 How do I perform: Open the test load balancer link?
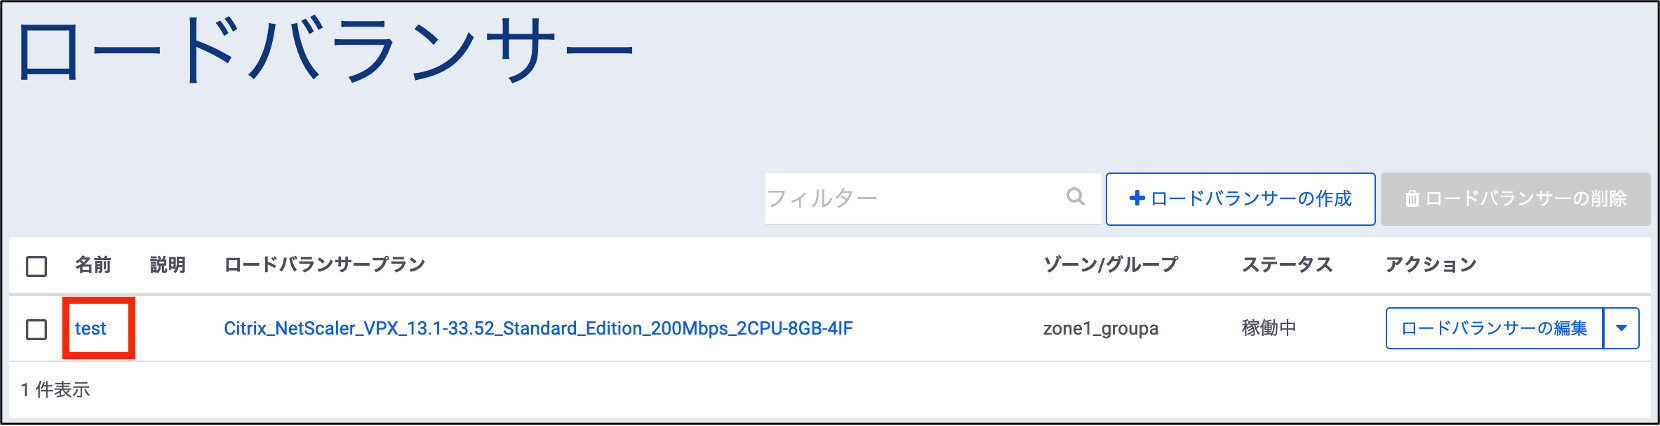[91, 329]
